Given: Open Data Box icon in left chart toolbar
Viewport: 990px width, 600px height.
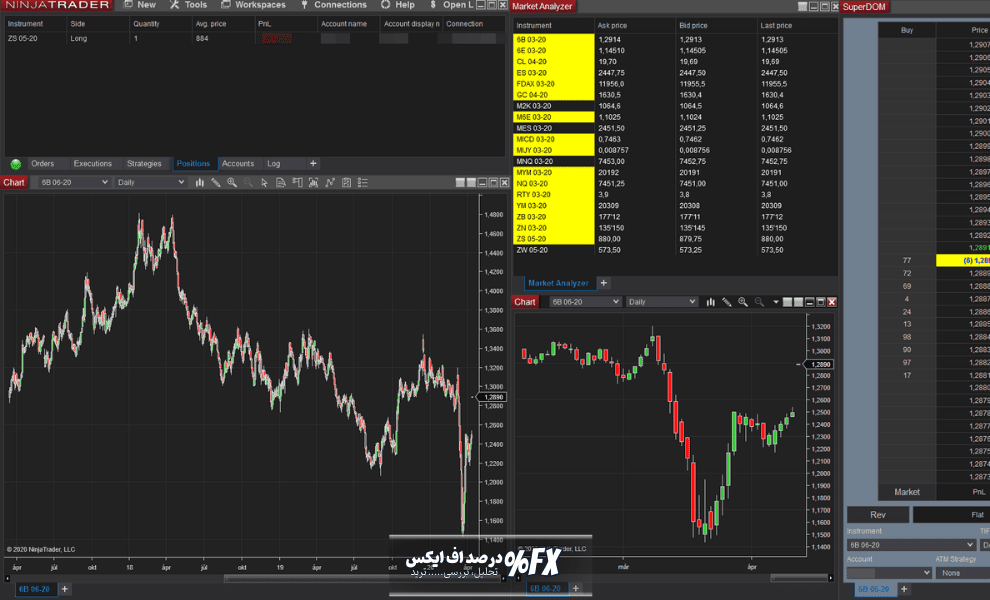Looking at the screenshot, I should [281, 183].
